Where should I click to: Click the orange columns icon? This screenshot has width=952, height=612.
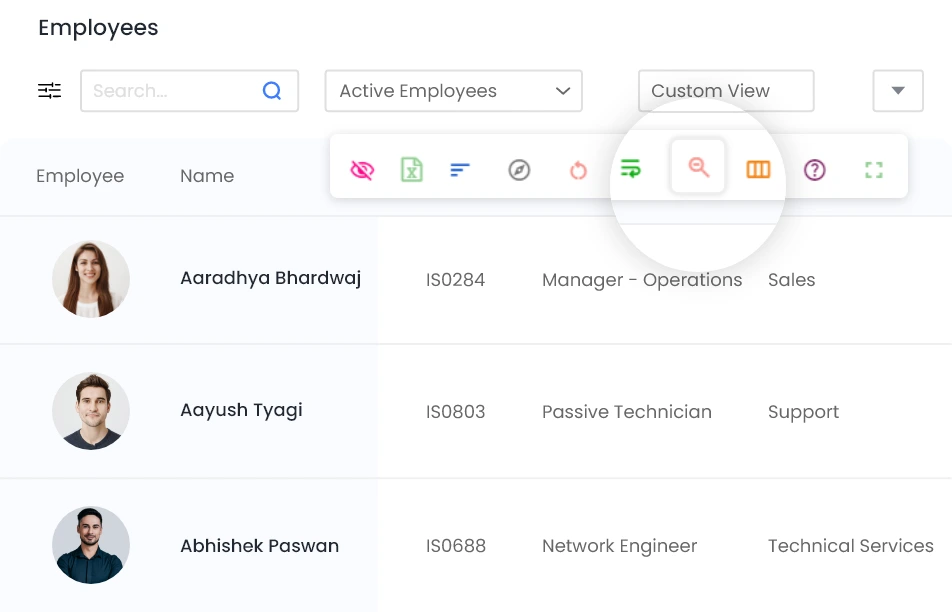[x=758, y=170]
